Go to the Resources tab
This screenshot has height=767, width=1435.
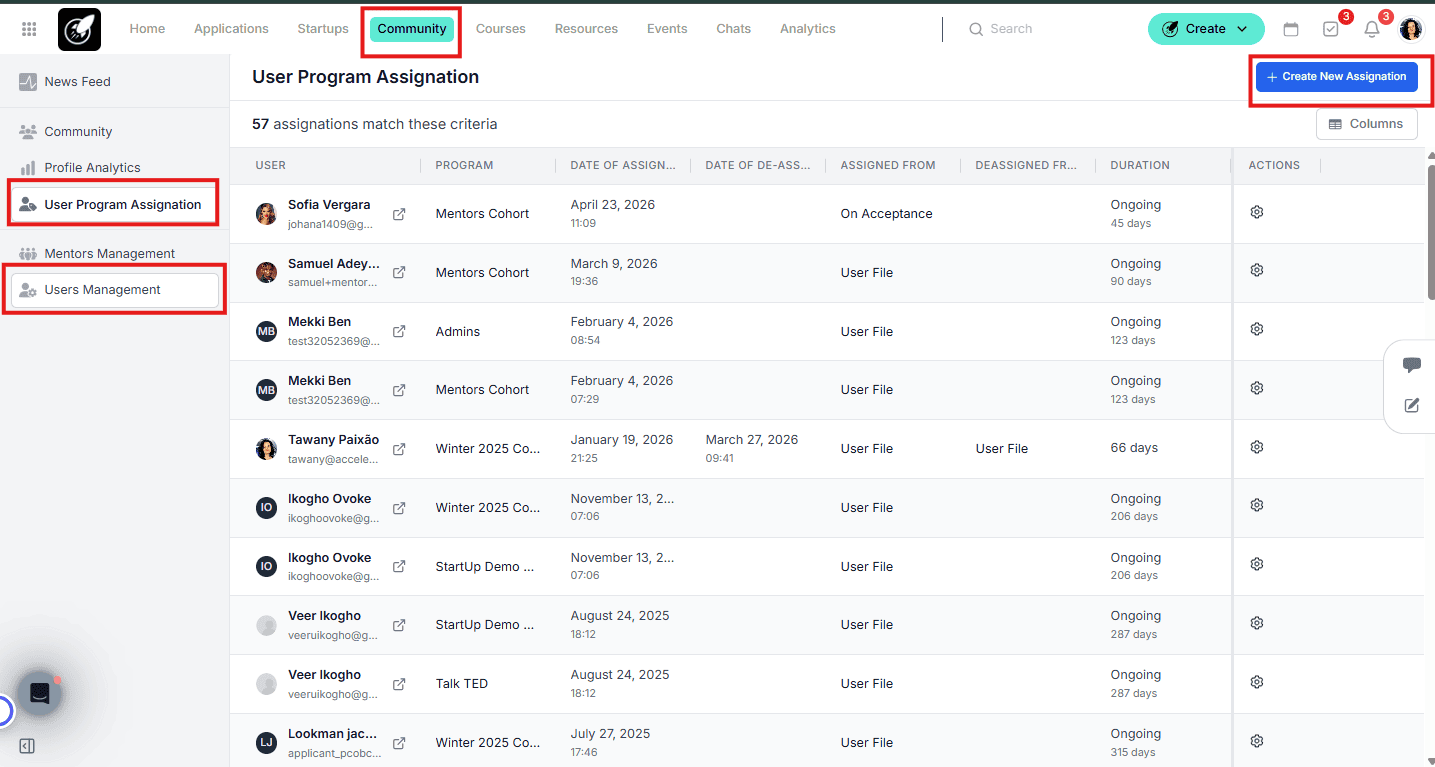[586, 29]
